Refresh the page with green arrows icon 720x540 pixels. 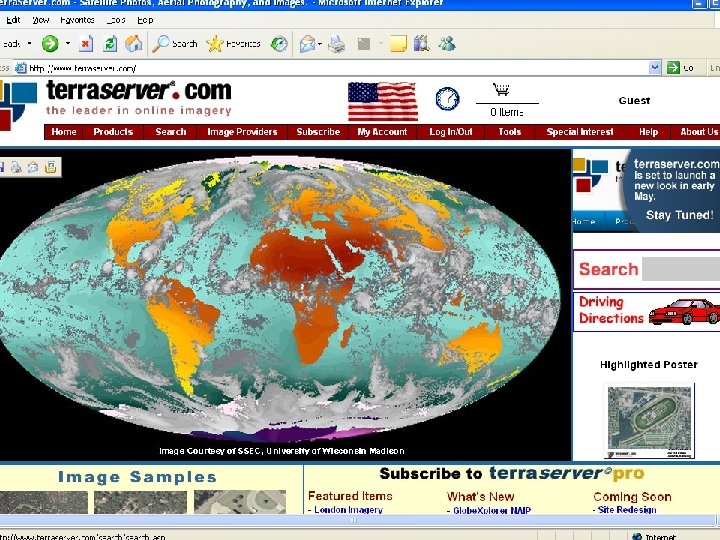(x=110, y=44)
